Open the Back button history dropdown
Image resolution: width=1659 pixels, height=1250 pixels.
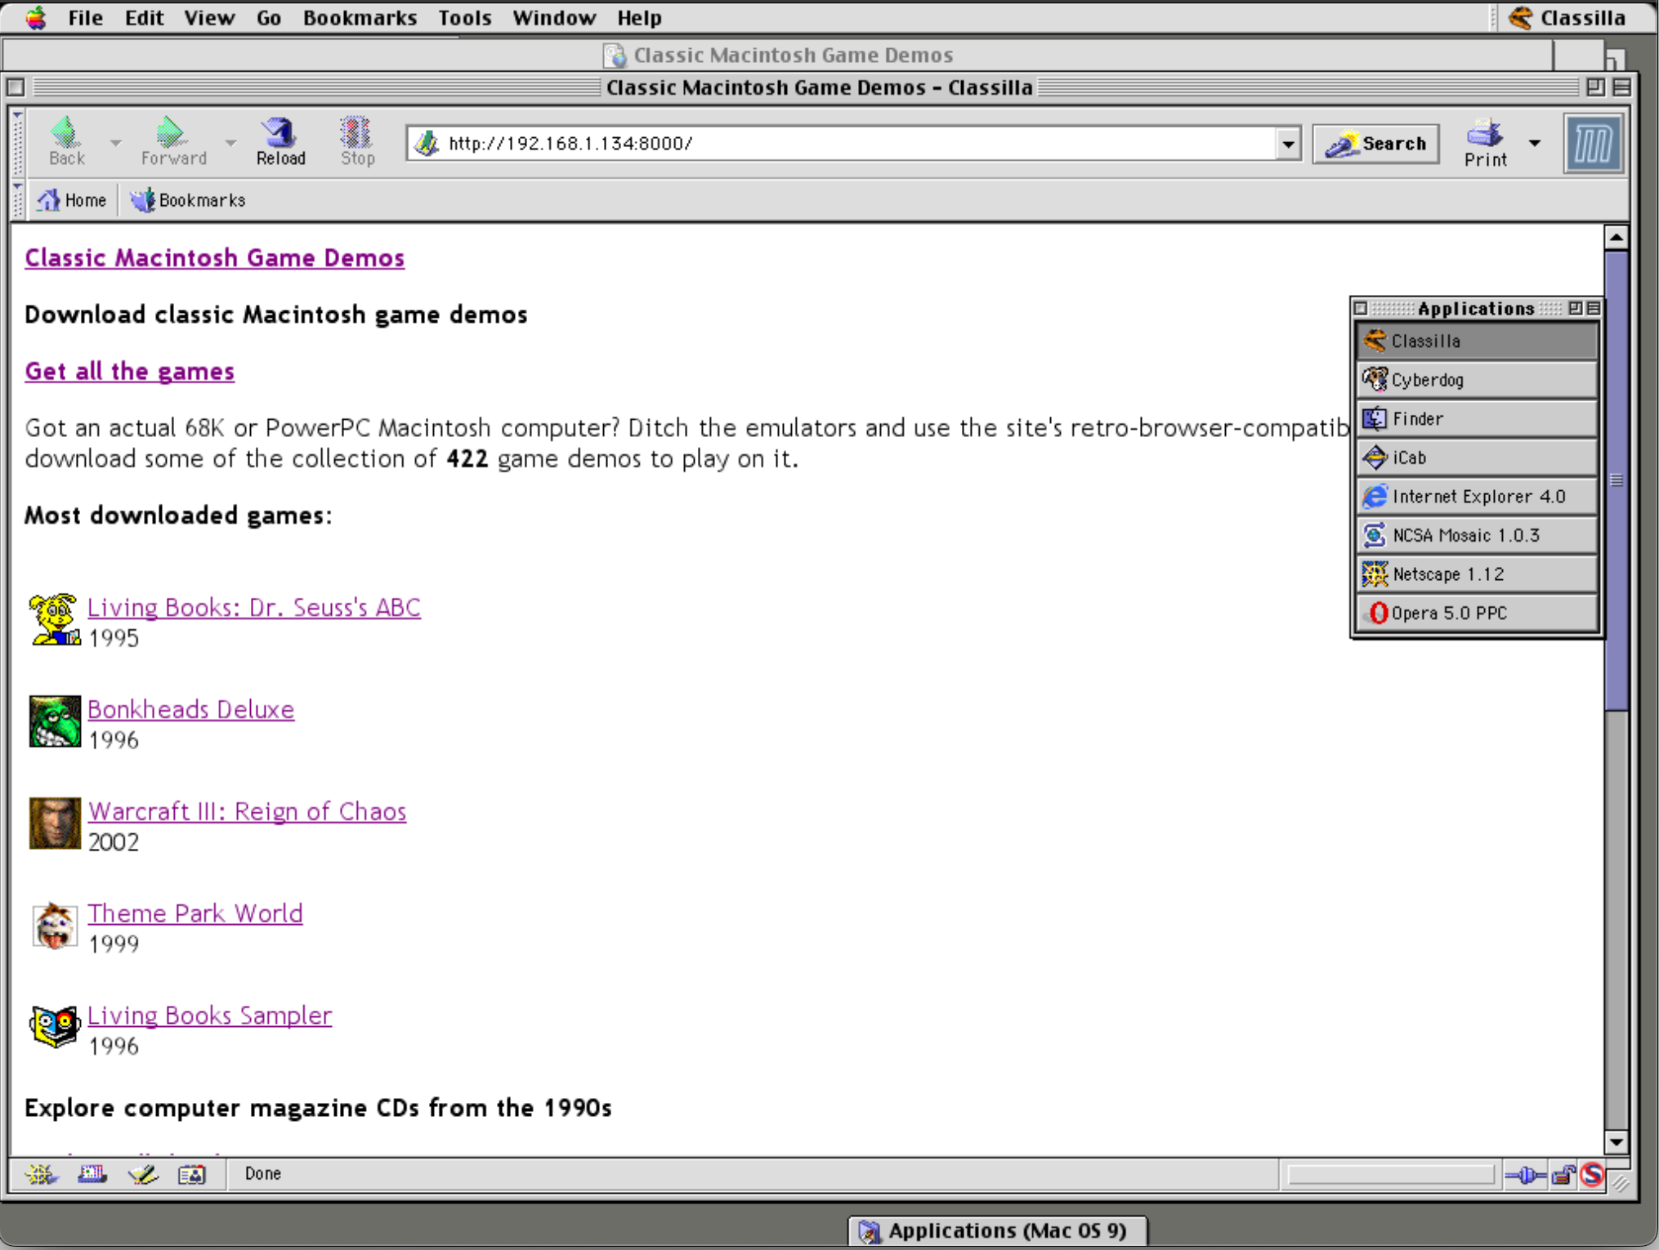(x=115, y=143)
